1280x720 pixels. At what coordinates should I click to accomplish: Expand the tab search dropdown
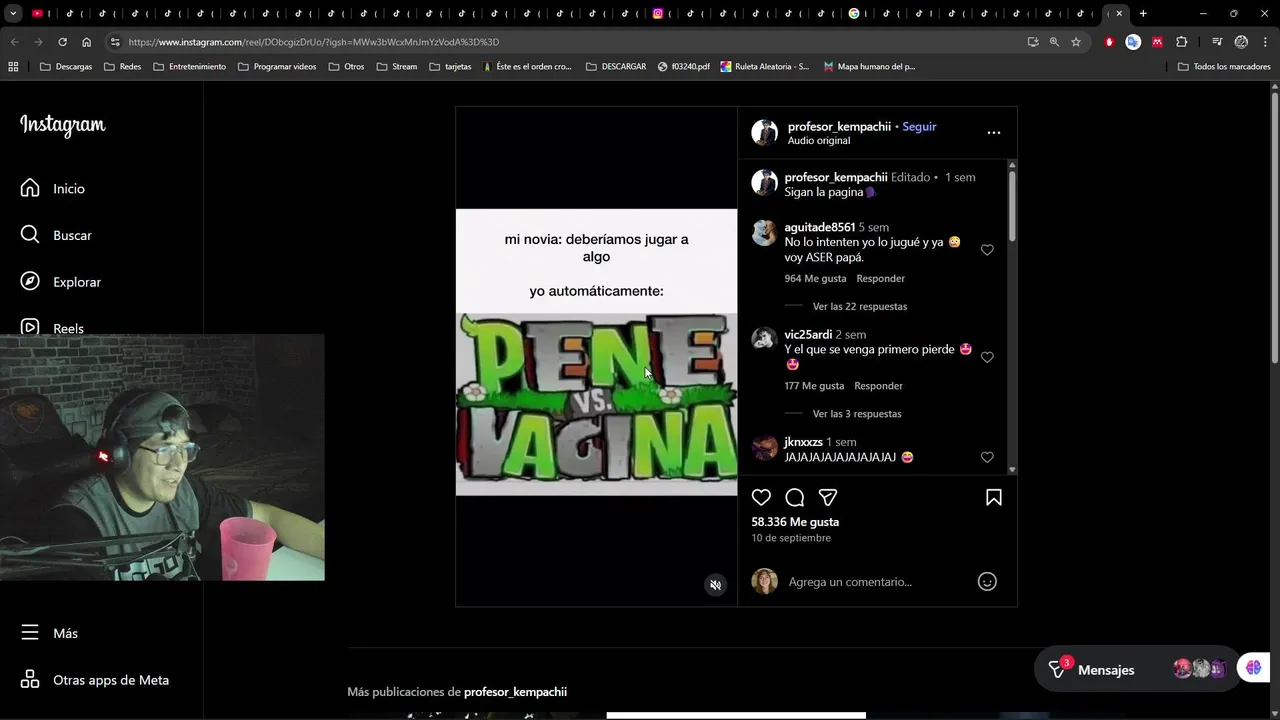(x=13, y=13)
